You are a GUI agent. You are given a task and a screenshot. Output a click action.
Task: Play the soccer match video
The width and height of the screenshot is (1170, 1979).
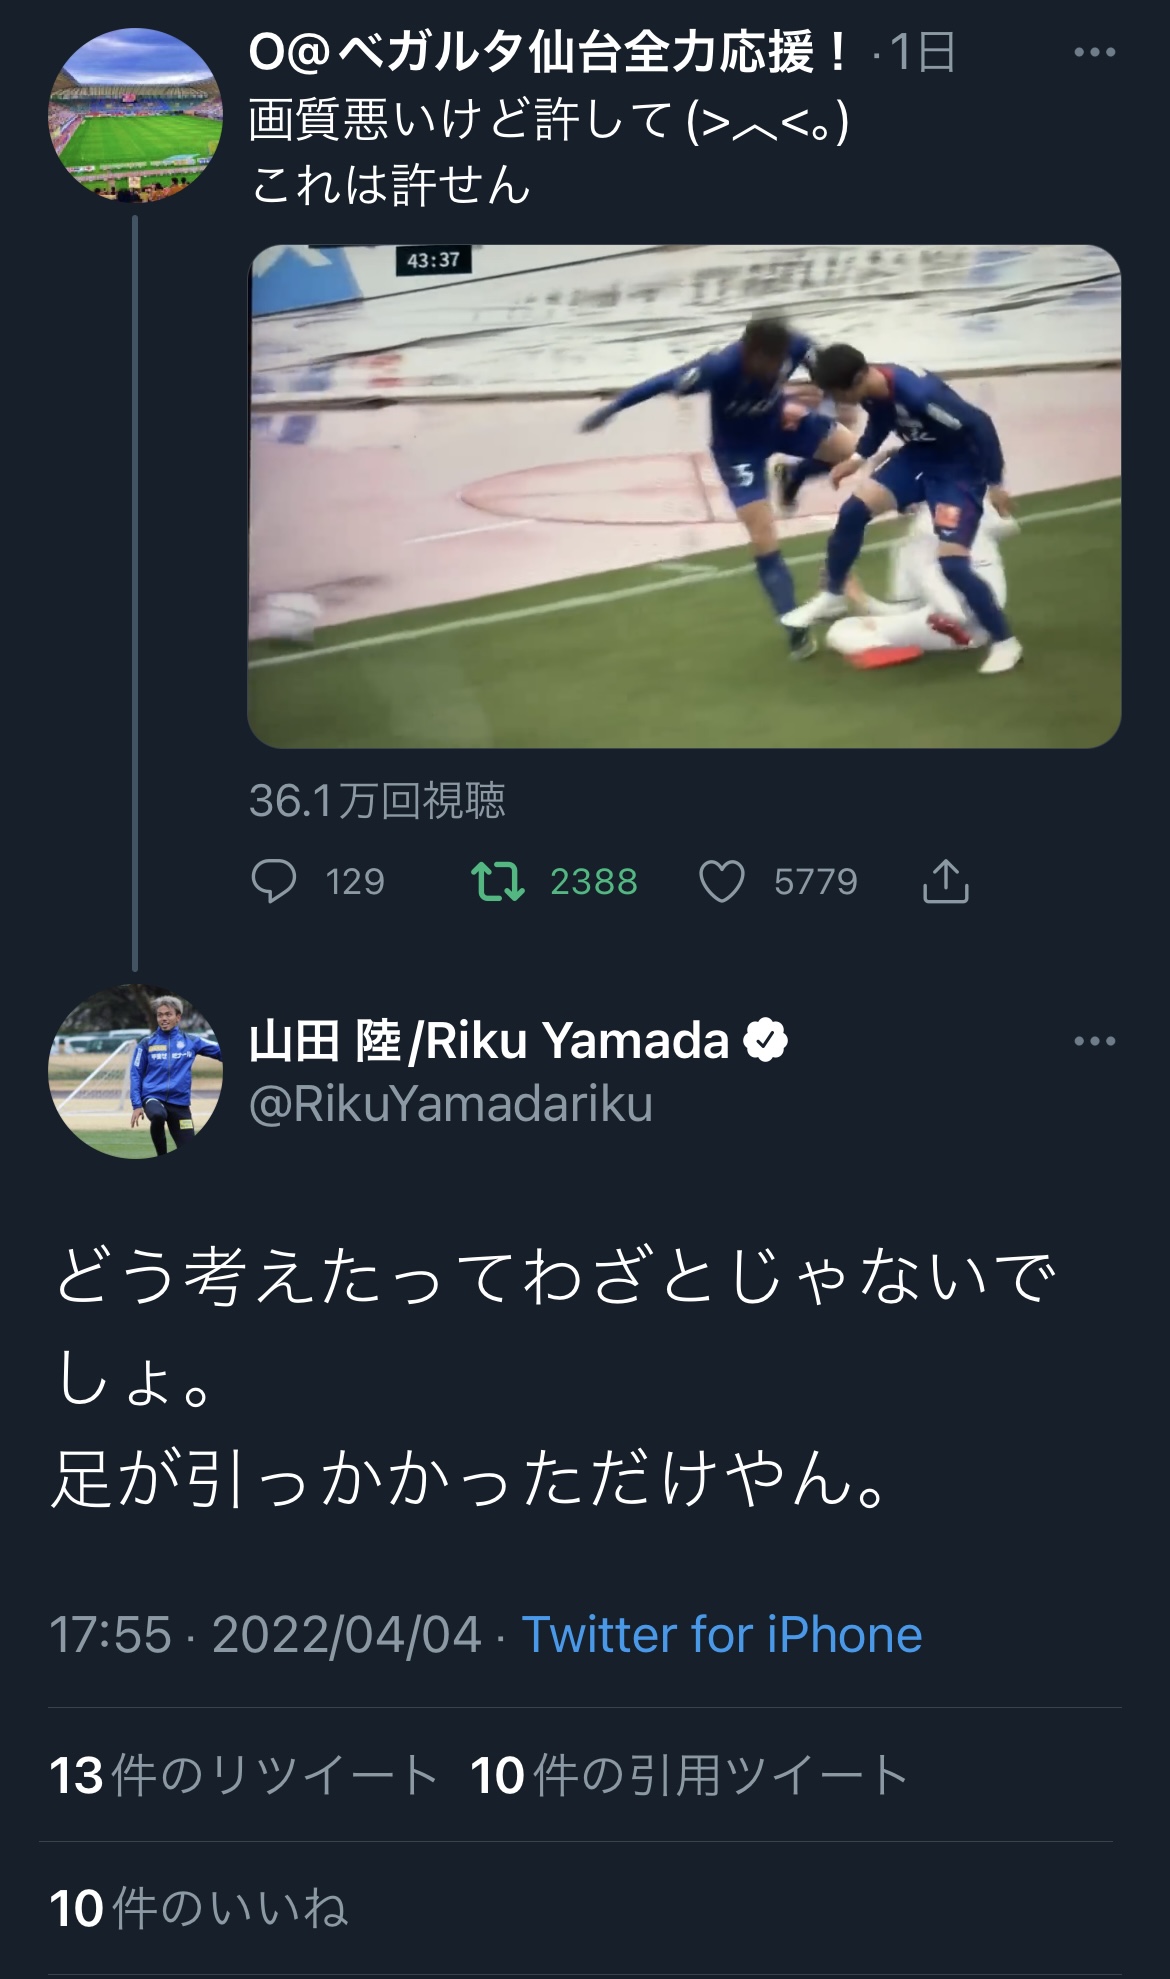pos(684,496)
